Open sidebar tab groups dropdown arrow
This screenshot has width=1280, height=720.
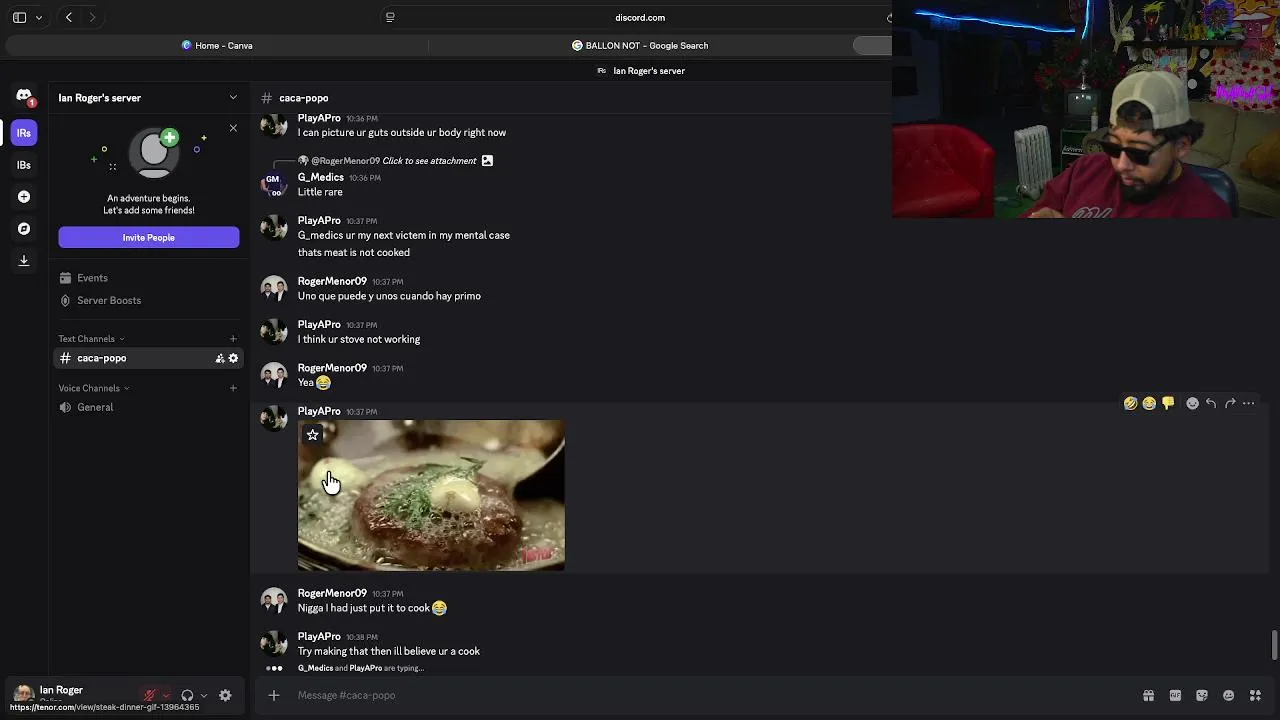[40, 17]
